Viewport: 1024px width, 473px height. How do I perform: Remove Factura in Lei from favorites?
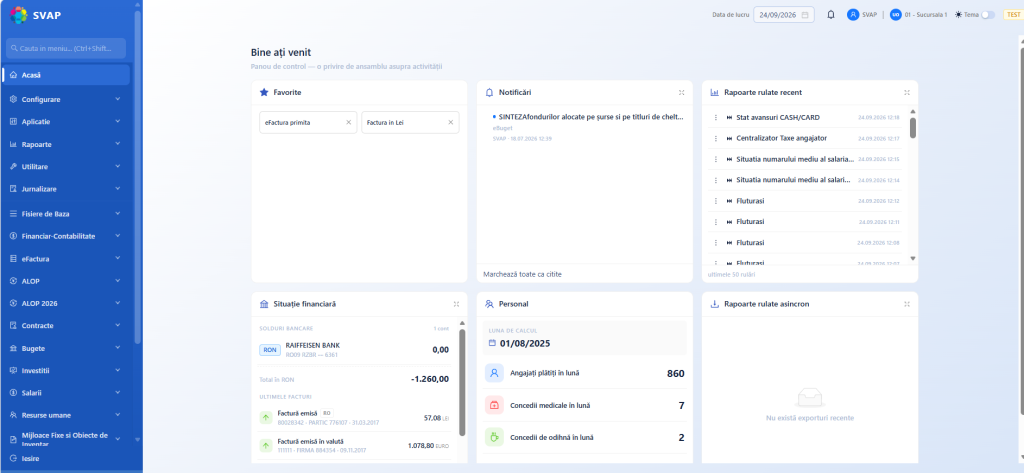point(451,122)
